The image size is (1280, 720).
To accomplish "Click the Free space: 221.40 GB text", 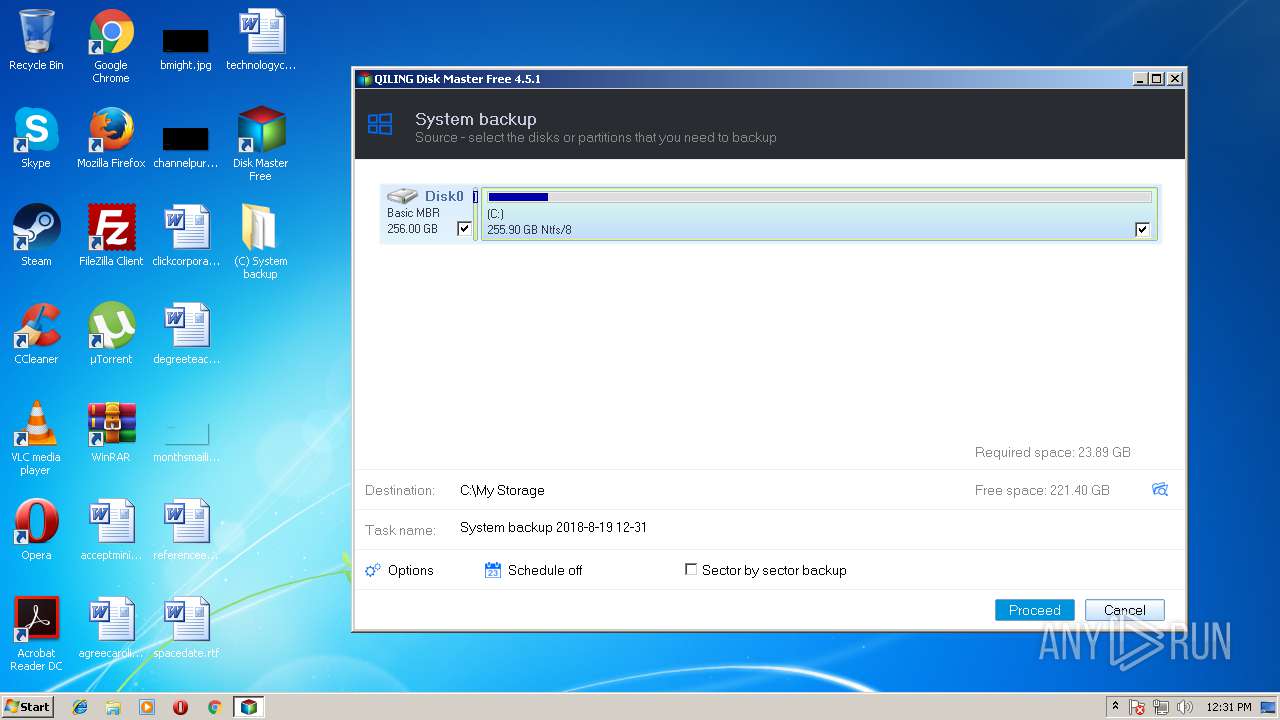I will (1042, 490).
